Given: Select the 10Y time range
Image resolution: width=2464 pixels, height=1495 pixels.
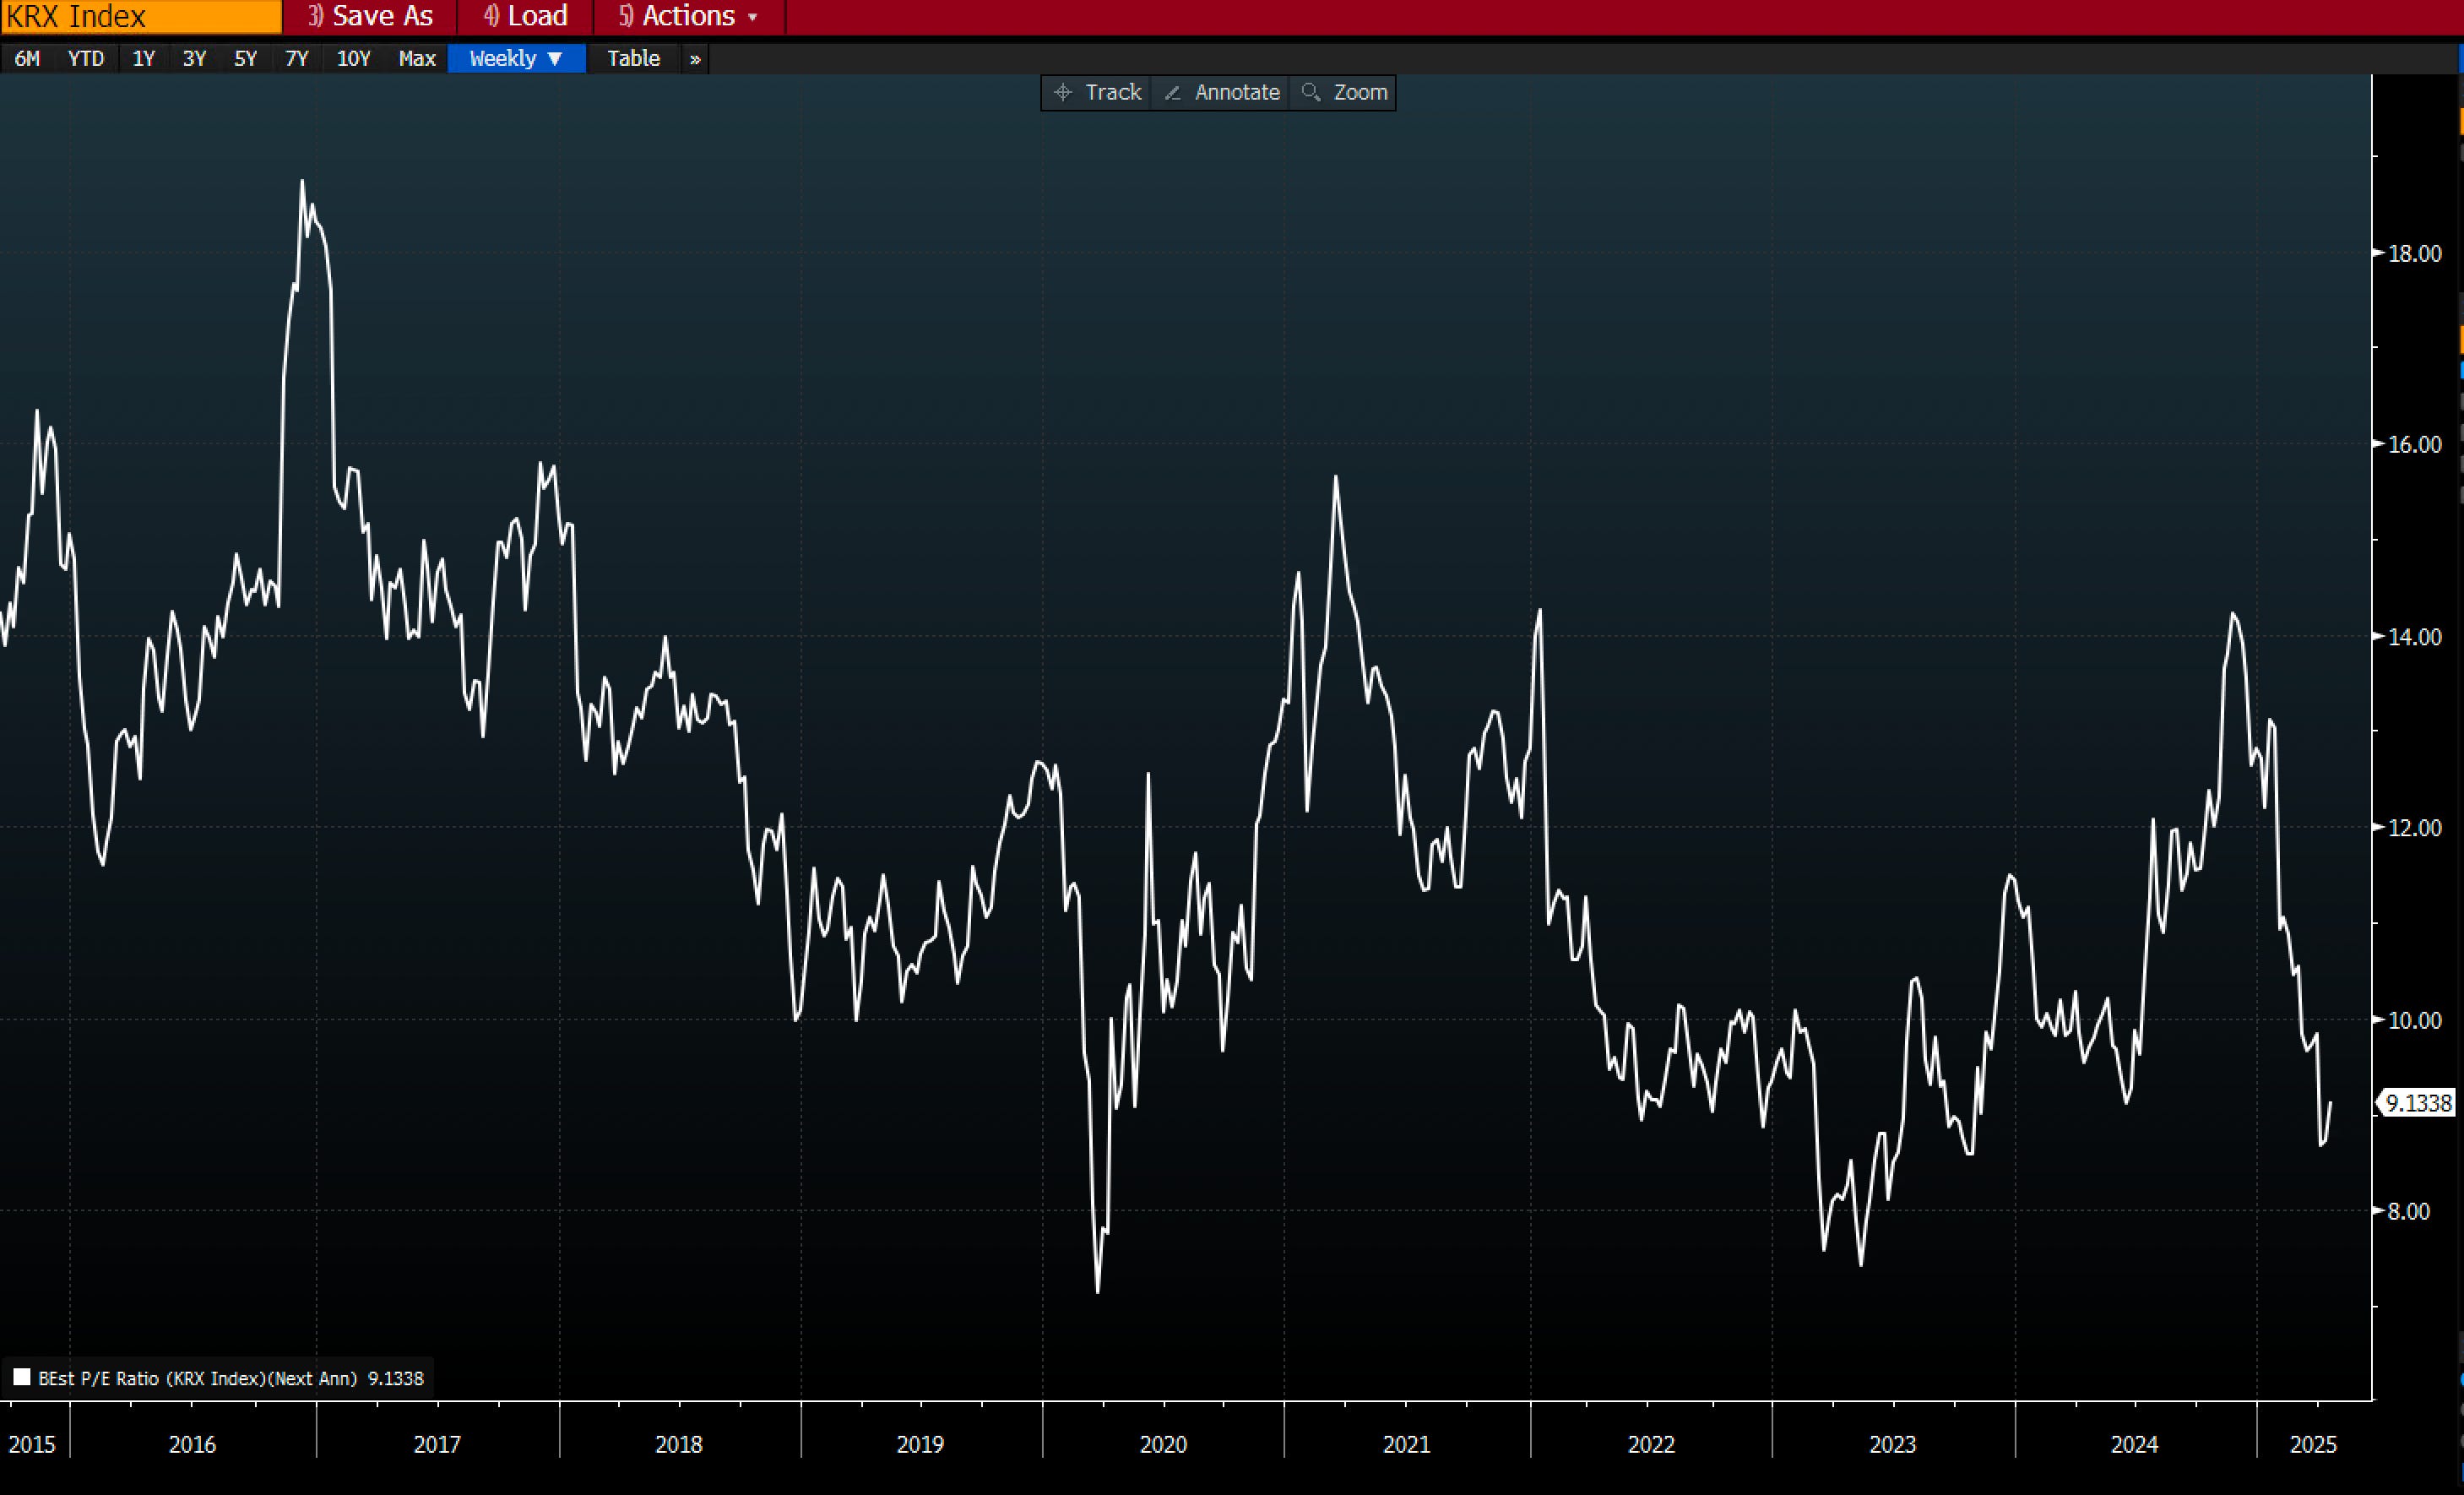Looking at the screenshot, I should click(x=353, y=59).
